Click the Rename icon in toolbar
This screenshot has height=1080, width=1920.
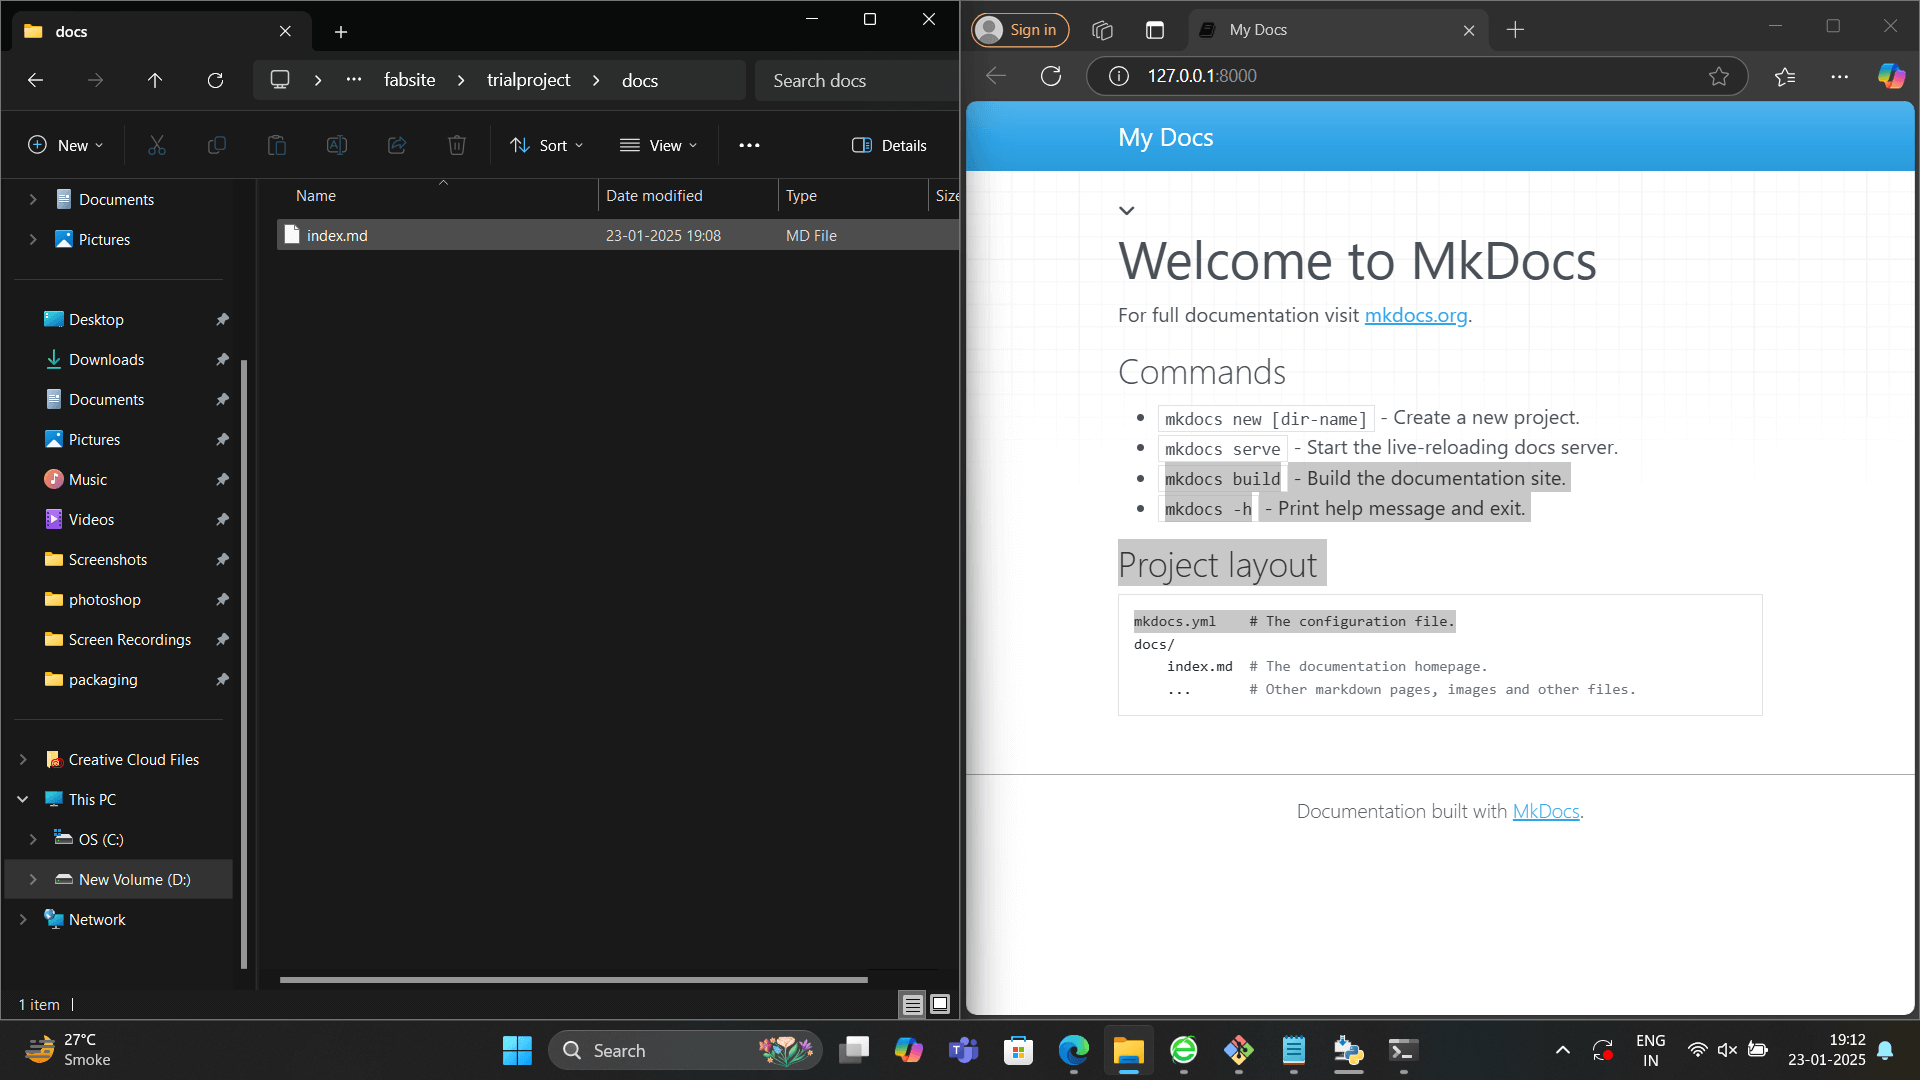(337, 145)
